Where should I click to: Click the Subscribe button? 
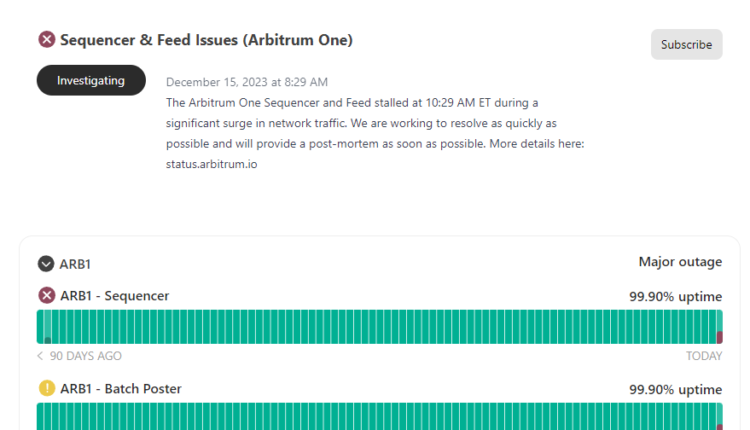[x=686, y=44]
